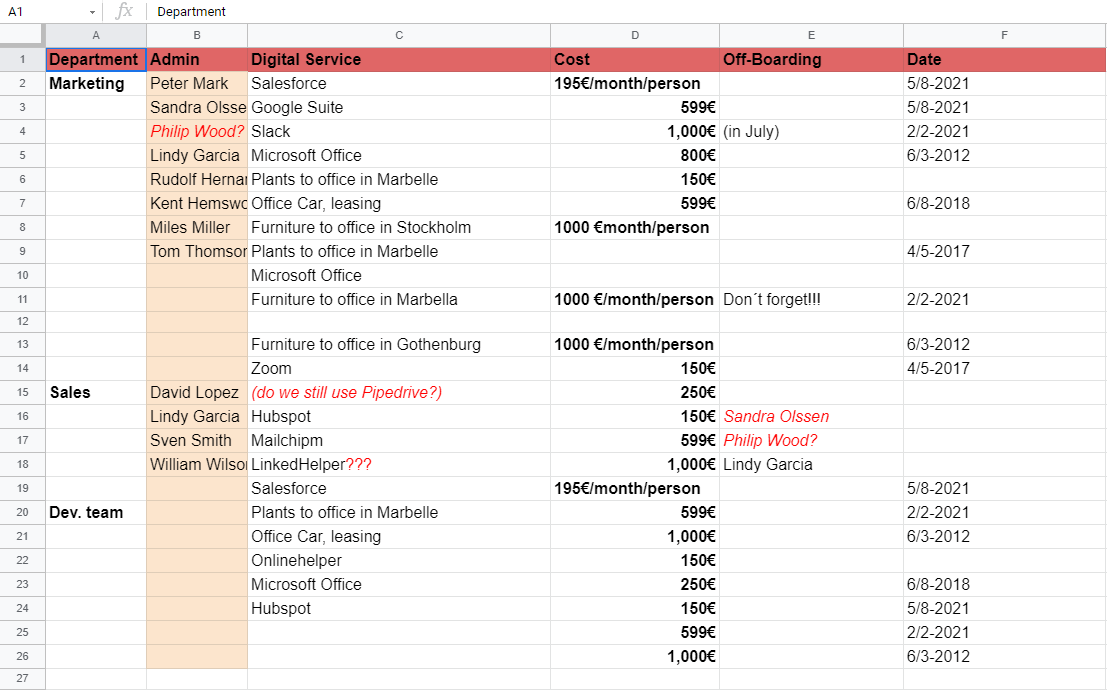Select row 1 header number
Screen dimensions: 1107x690
23,59
